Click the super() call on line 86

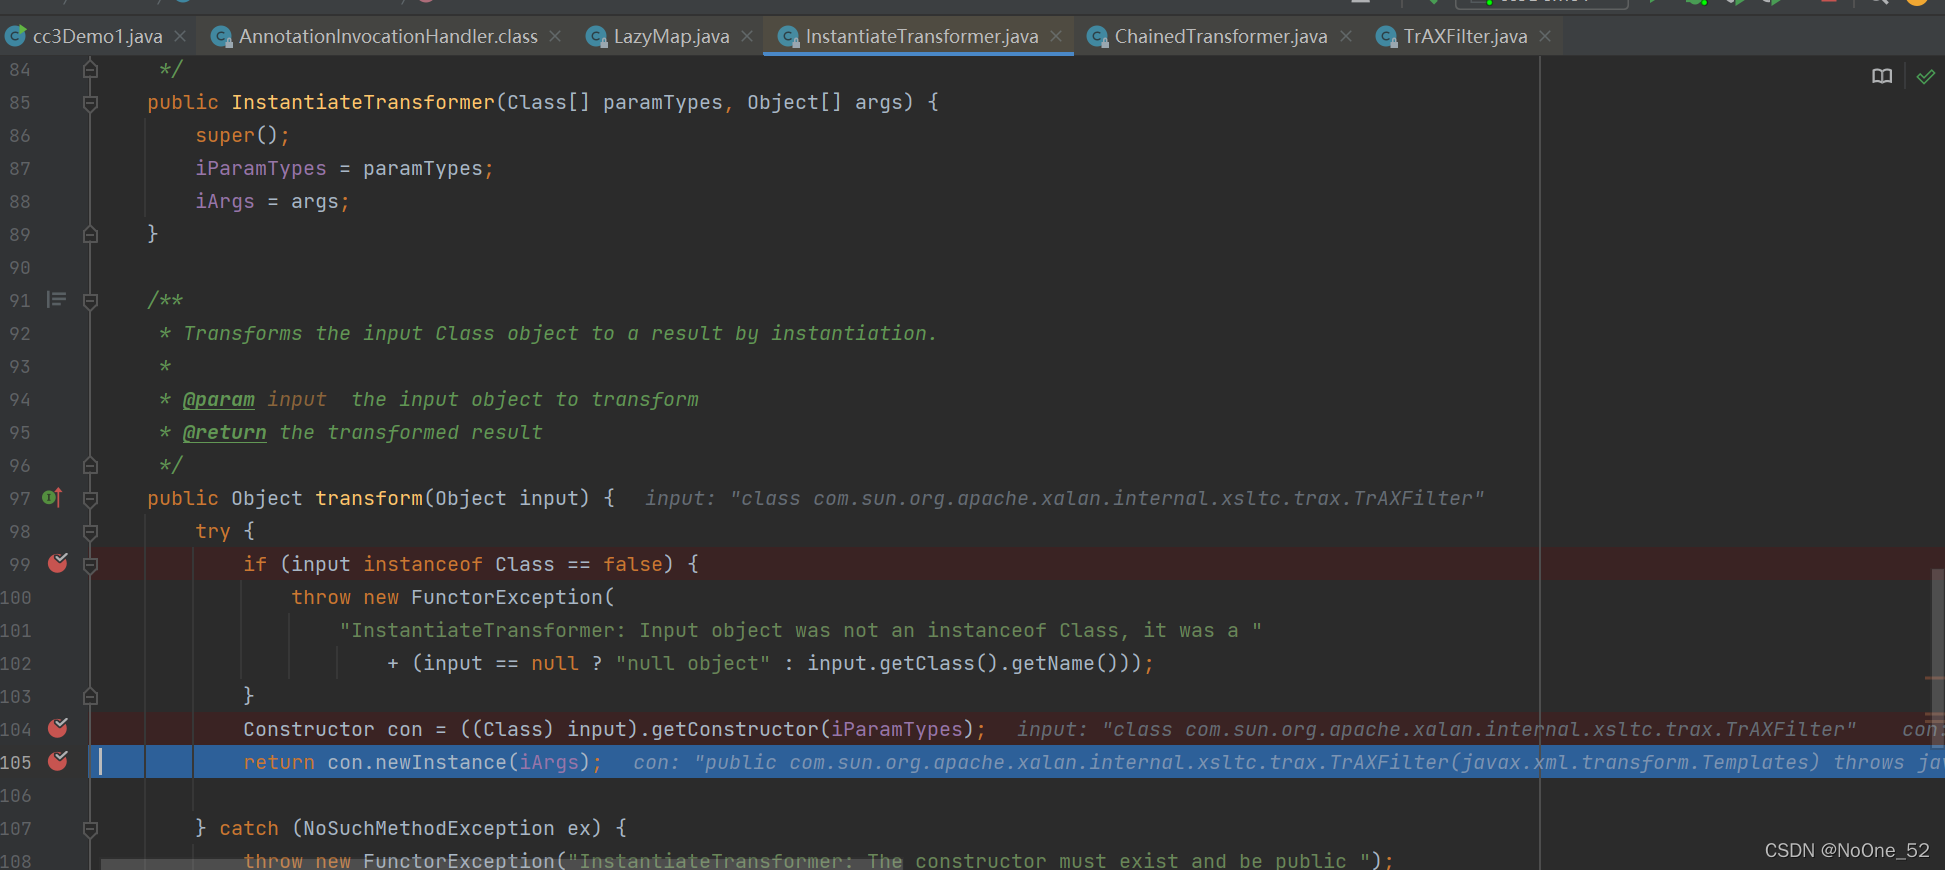(x=237, y=135)
